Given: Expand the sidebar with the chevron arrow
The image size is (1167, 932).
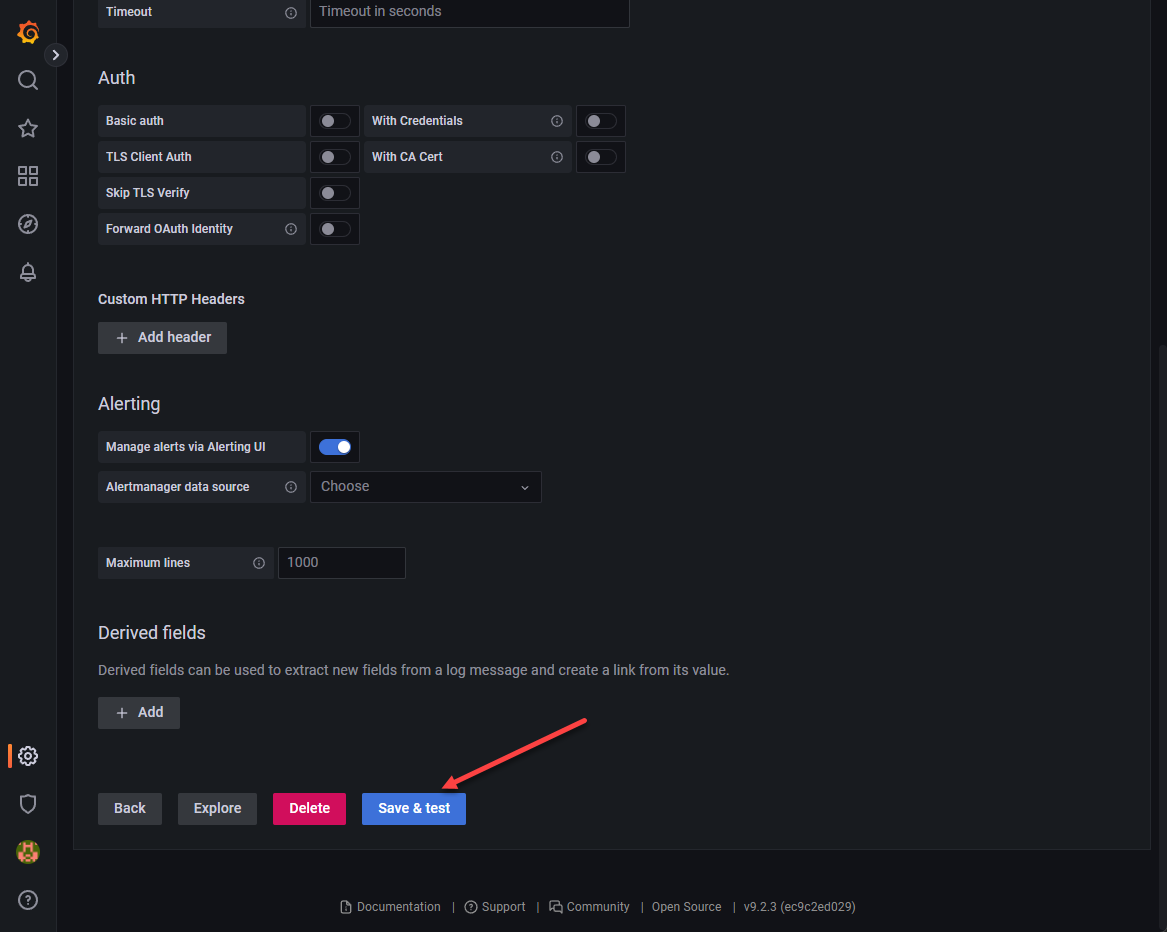Looking at the screenshot, I should tap(56, 55).
